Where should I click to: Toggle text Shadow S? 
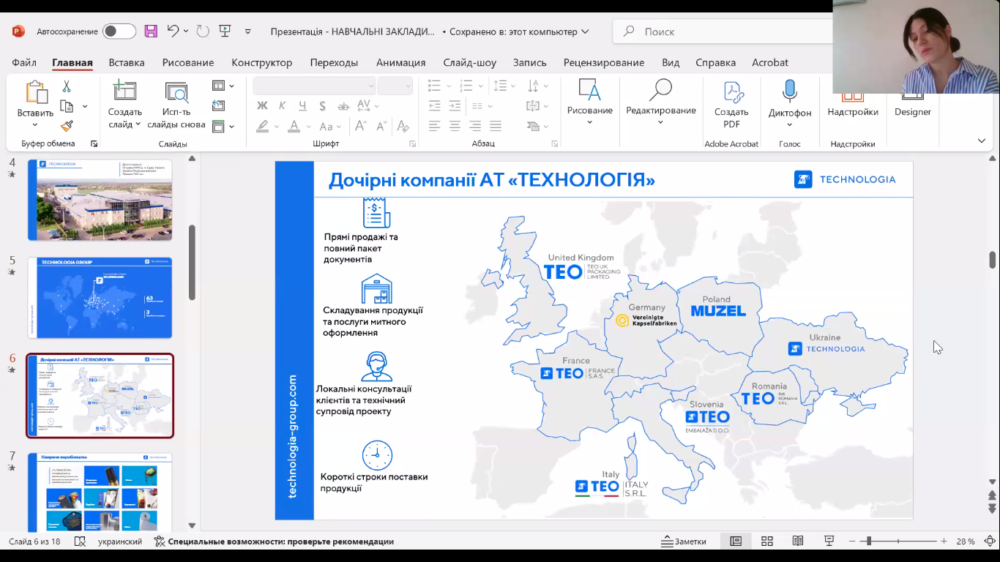tap(322, 106)
